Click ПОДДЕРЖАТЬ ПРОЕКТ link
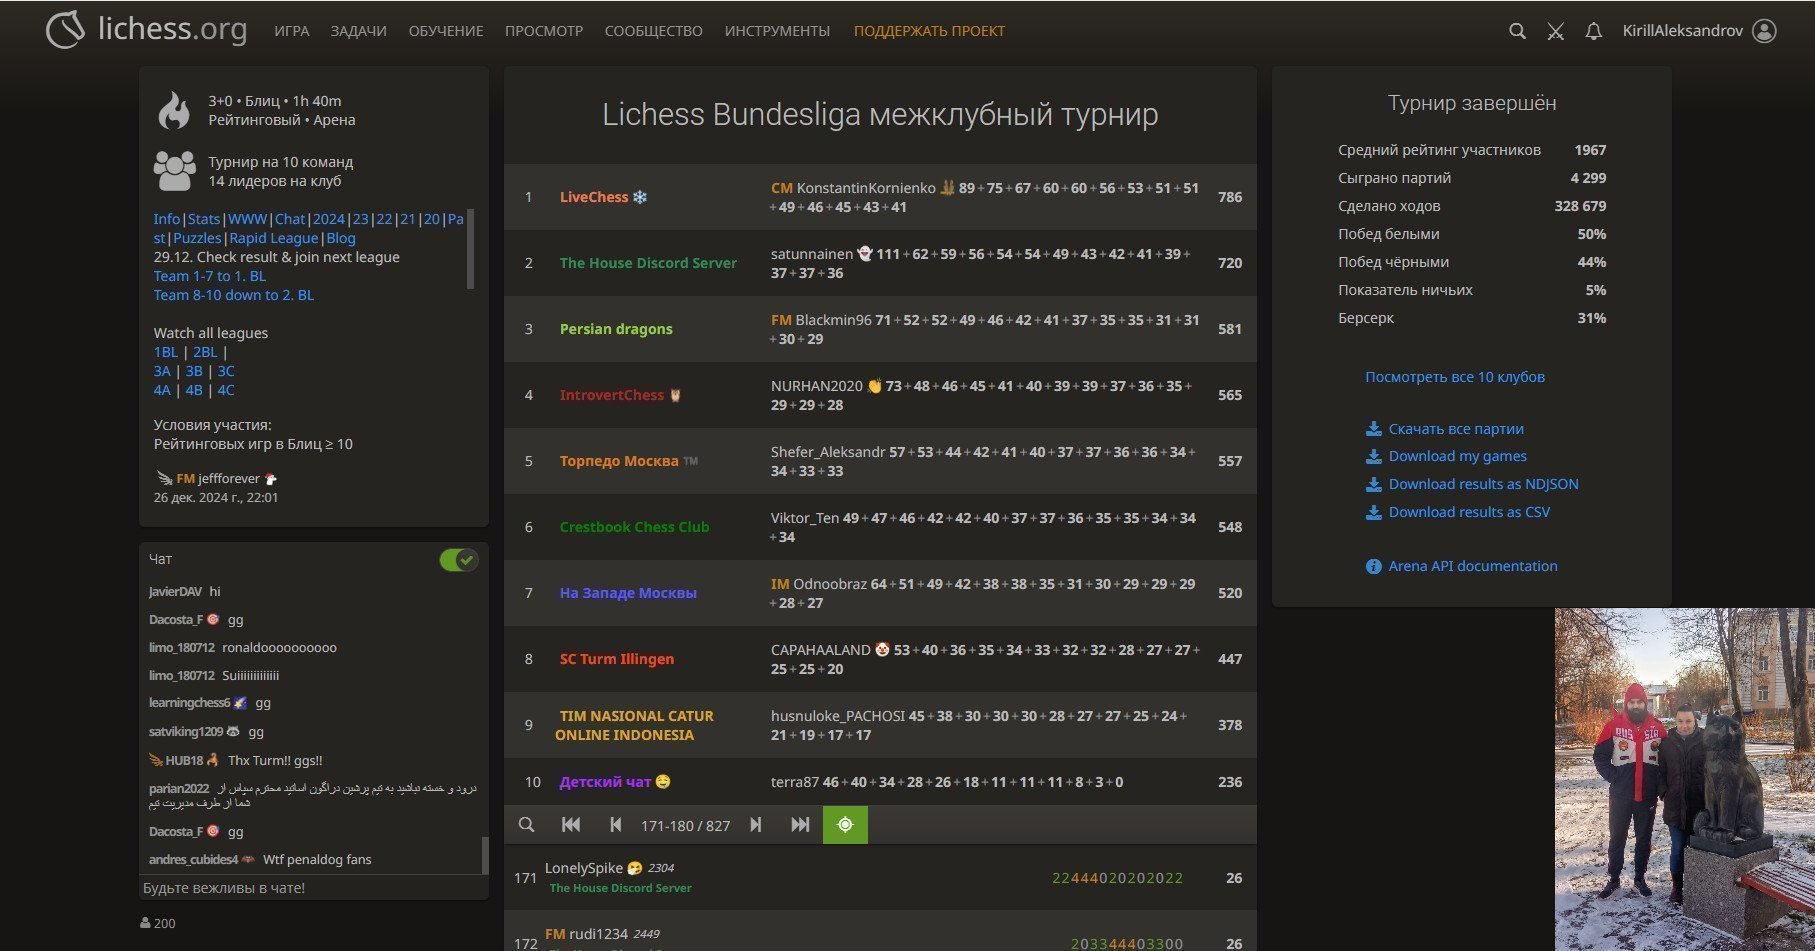The image size is (1815, 951). pos(930,31)
